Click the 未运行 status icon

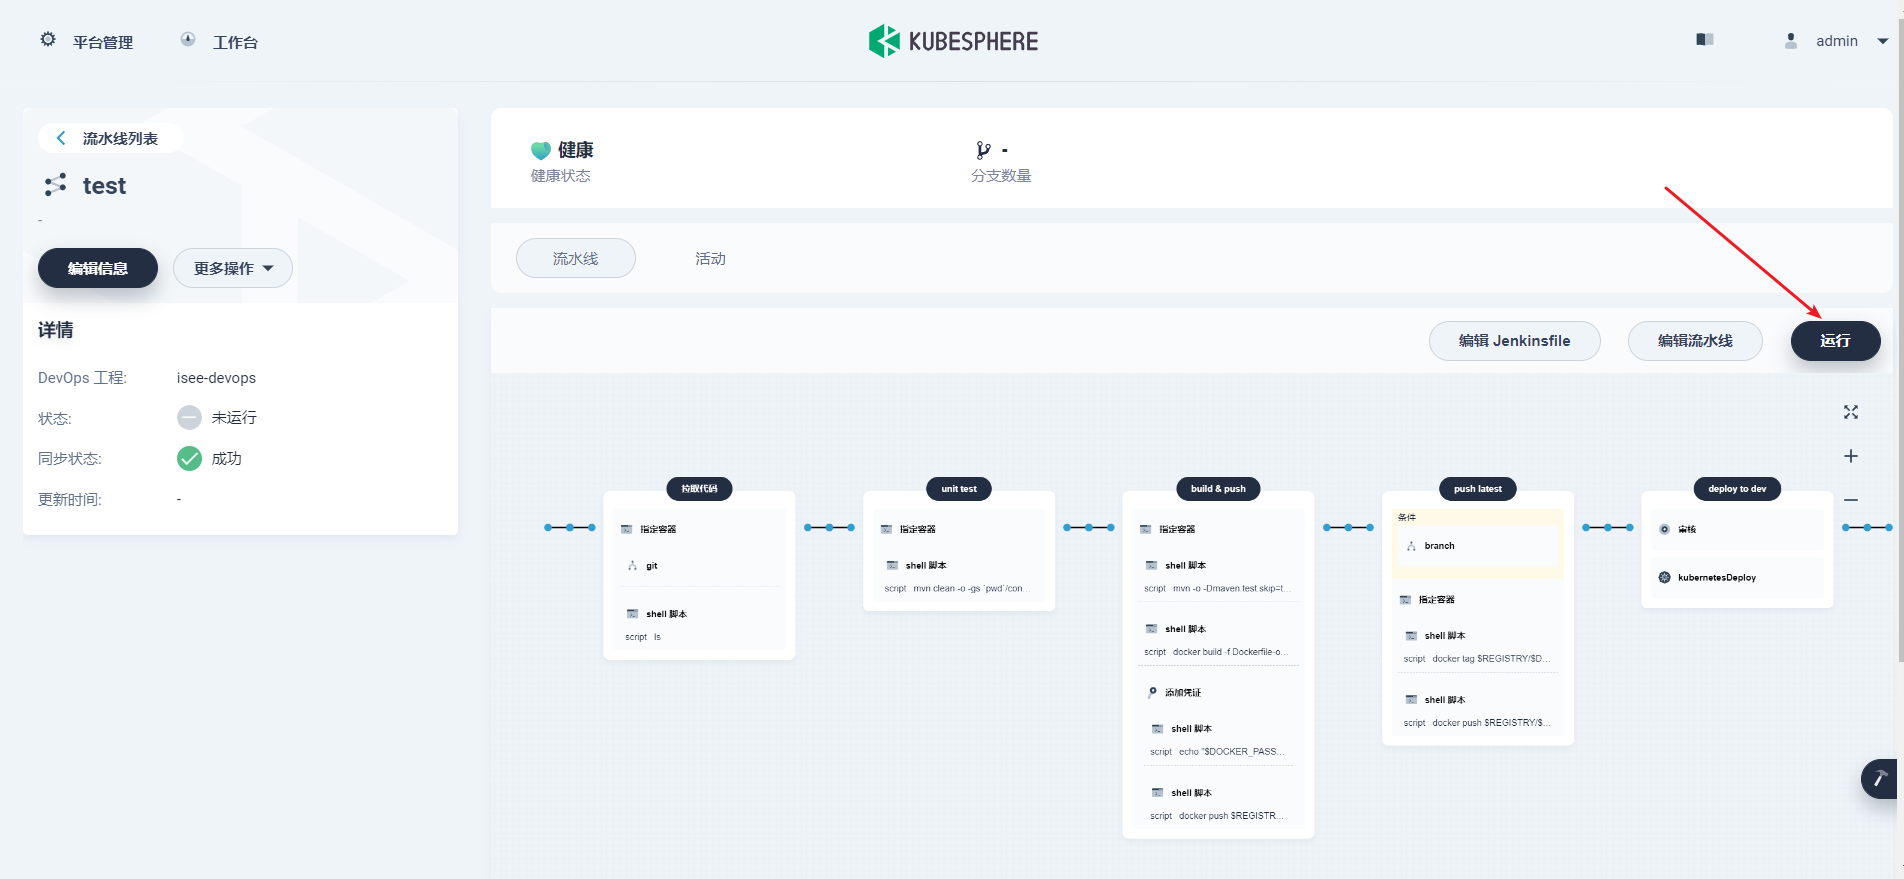point(189,418)
